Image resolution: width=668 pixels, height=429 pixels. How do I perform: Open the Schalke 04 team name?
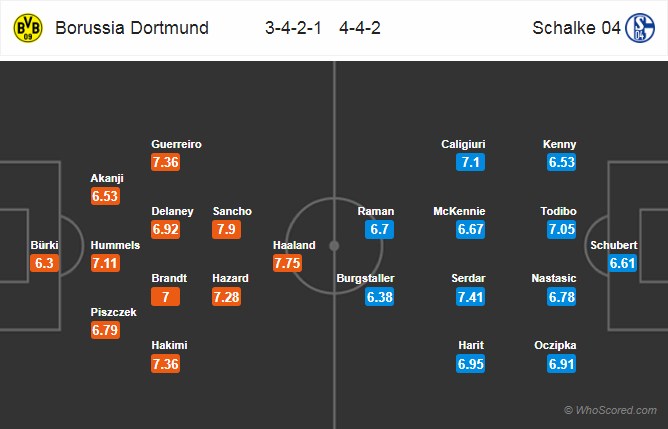576,28
